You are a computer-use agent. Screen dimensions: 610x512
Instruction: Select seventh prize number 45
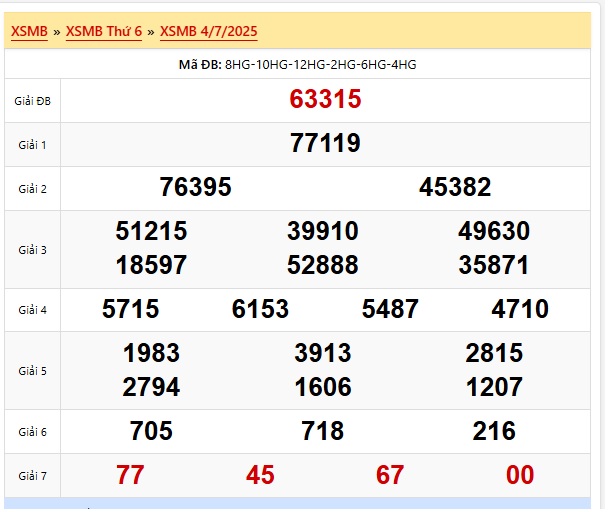[x=260, y=475]
